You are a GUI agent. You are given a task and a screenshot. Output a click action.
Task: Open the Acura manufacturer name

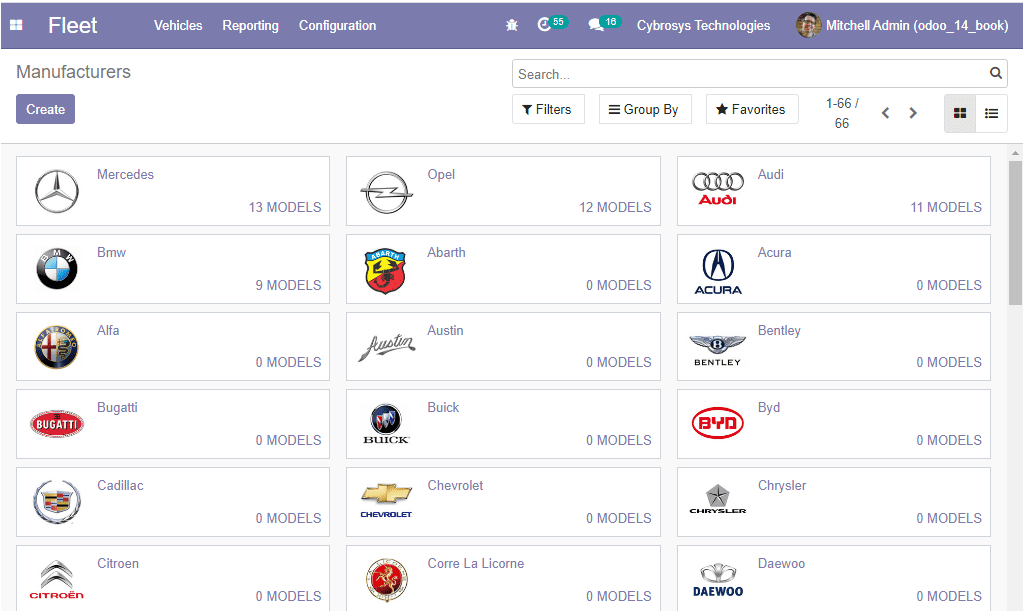coord(775,252)
